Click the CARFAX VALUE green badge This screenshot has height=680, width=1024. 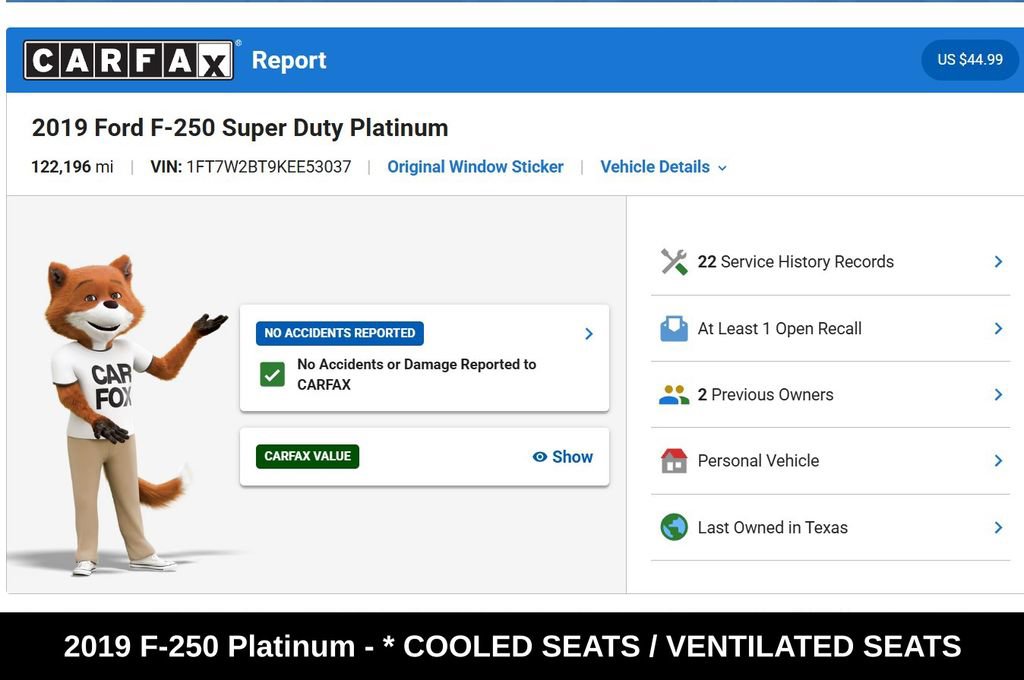308,456
